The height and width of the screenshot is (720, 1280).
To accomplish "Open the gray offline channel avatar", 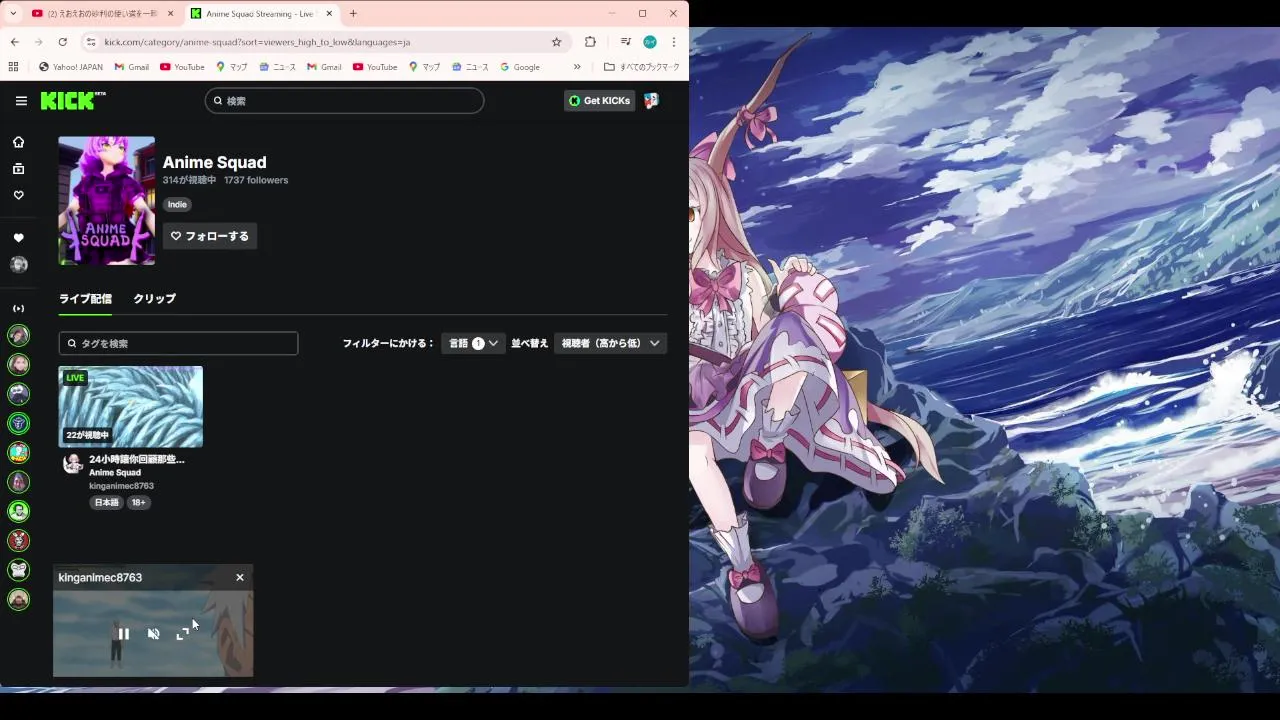I will tap(18, 265).
